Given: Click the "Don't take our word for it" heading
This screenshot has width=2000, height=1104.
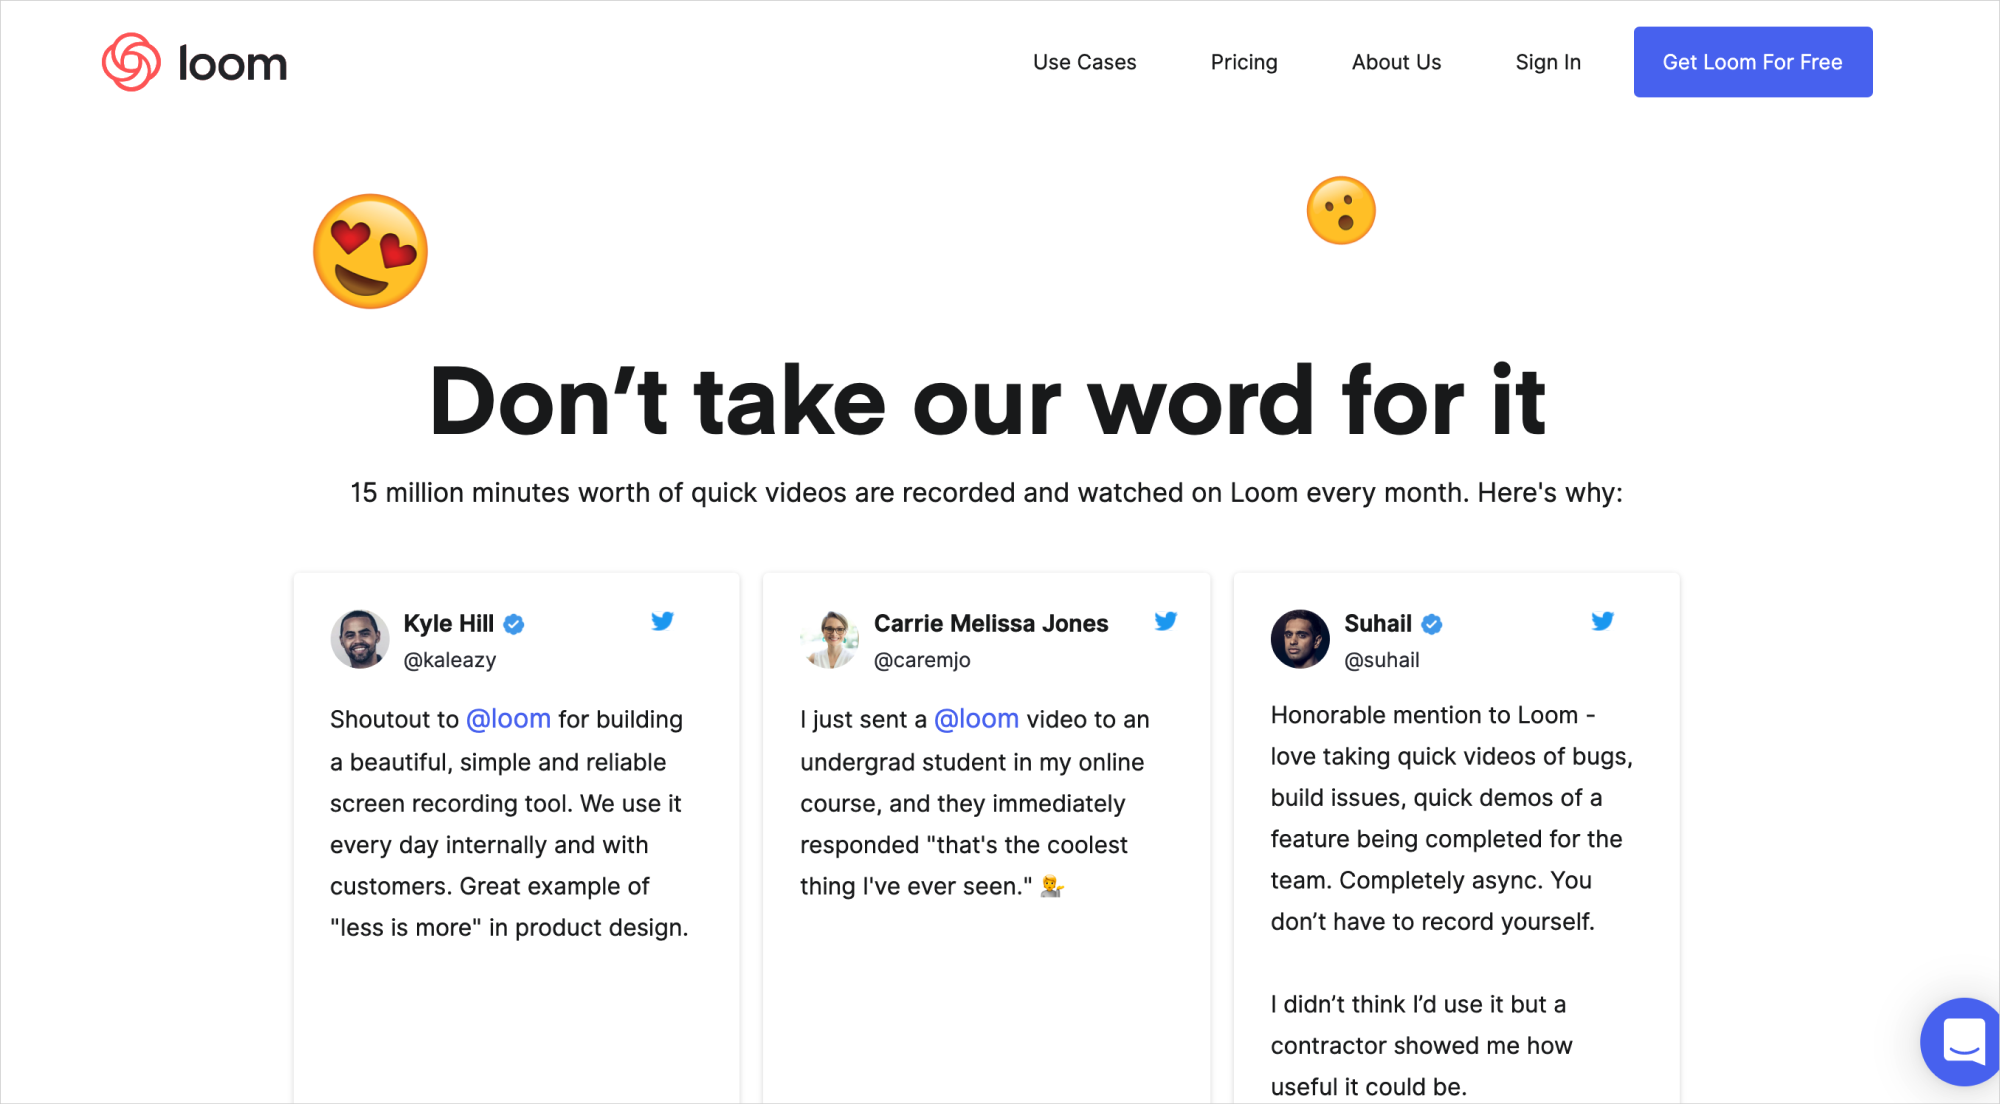Looking at the screenshot, I should pos(988,401).
